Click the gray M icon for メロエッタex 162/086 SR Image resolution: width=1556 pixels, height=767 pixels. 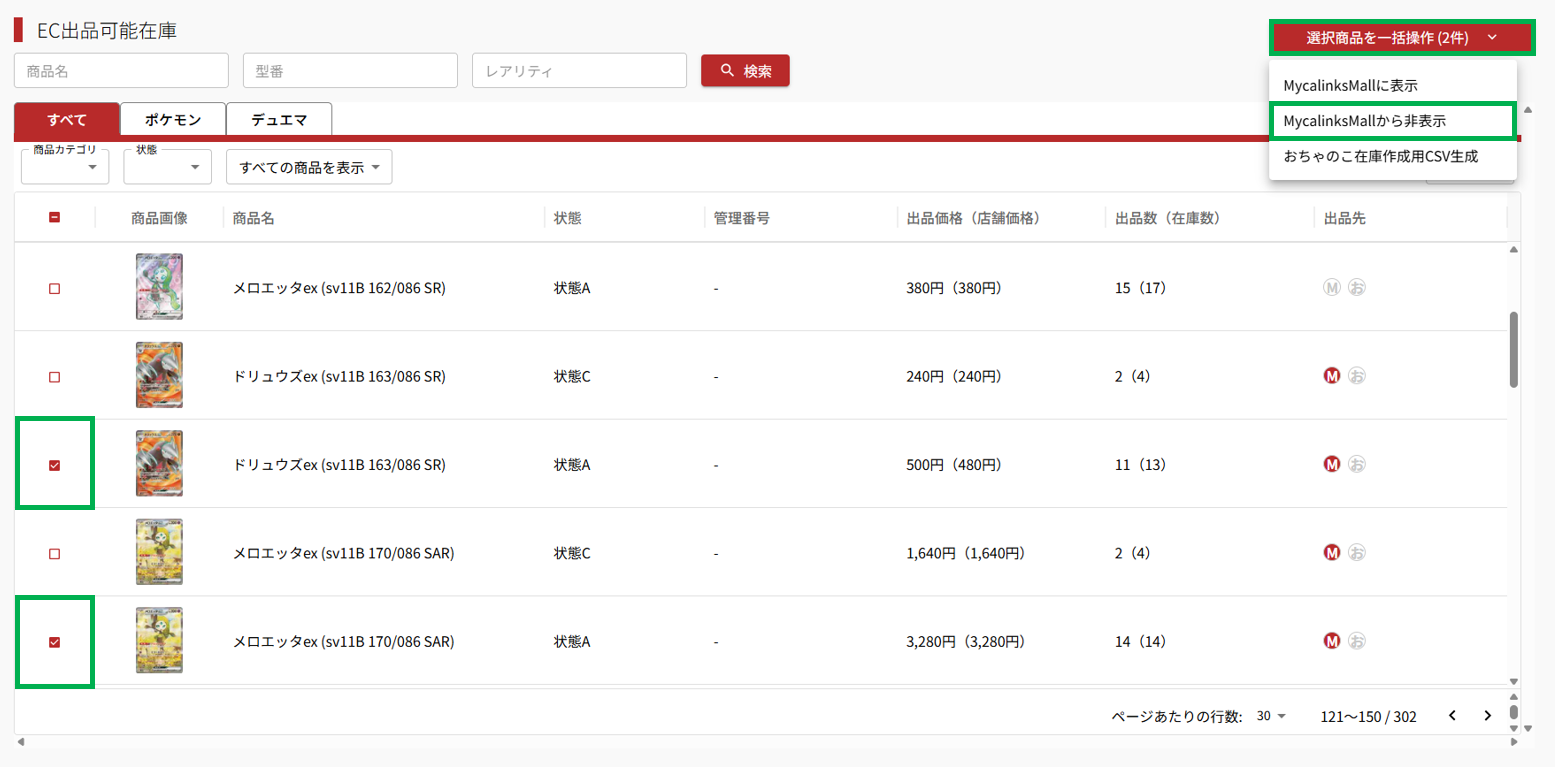pos(1331,288)
